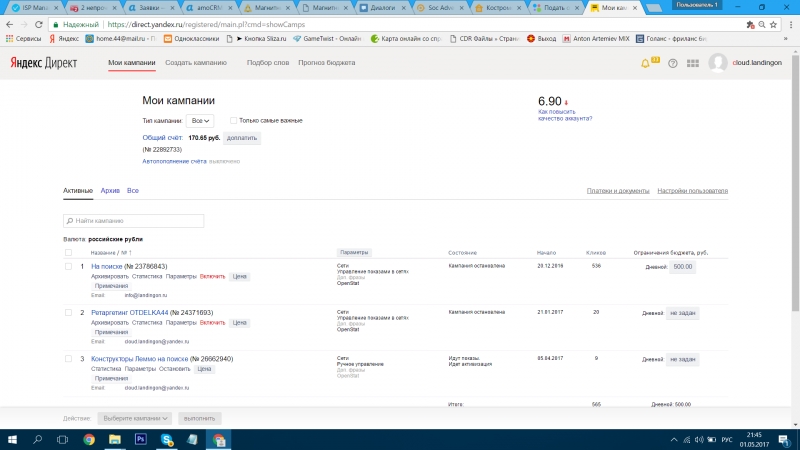
Task: Click Цена button for На поиске
Action: click(239, 277)
